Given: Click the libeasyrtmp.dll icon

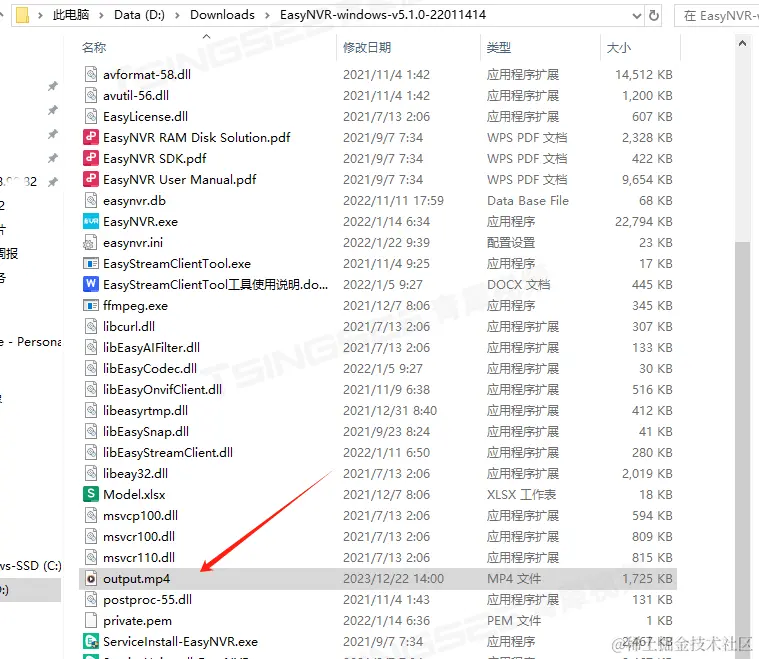Looking at the screenshot, I should point(91,411).
